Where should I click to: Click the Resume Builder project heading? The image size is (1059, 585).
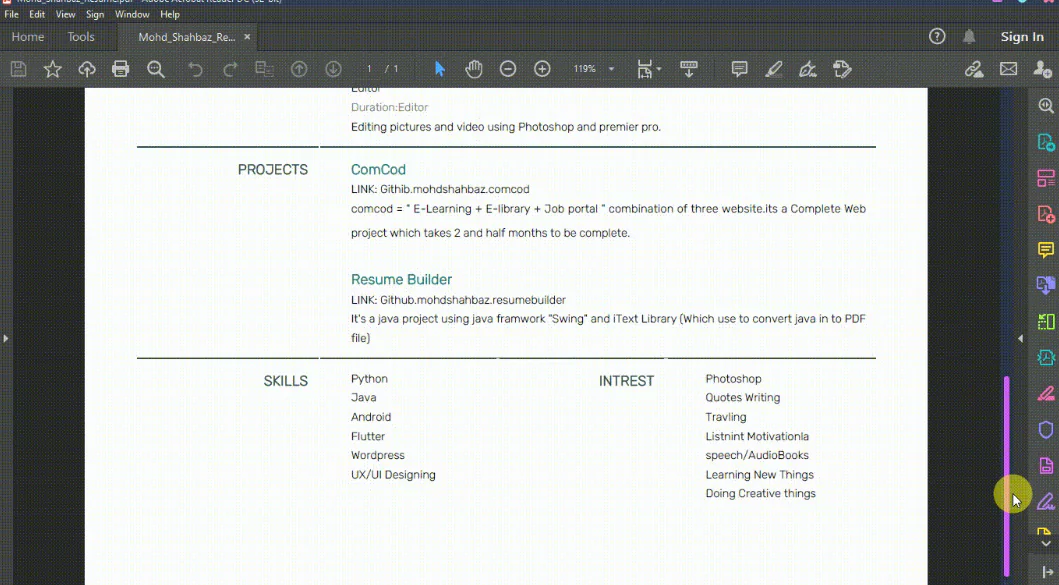click(x=401, y=280)
